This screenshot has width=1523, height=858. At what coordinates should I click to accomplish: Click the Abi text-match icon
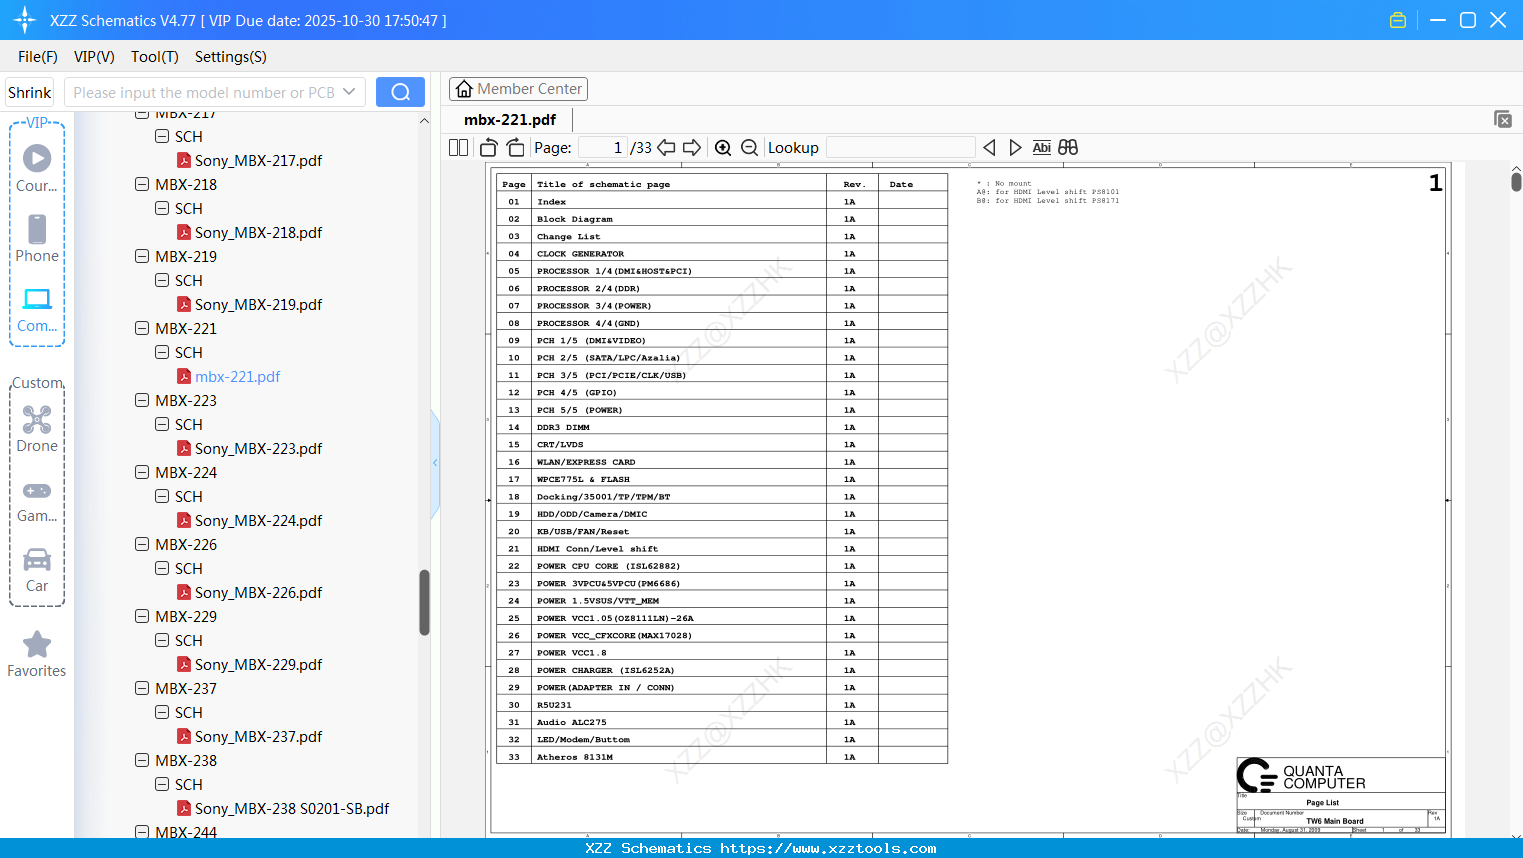(x=1042, y=148)
